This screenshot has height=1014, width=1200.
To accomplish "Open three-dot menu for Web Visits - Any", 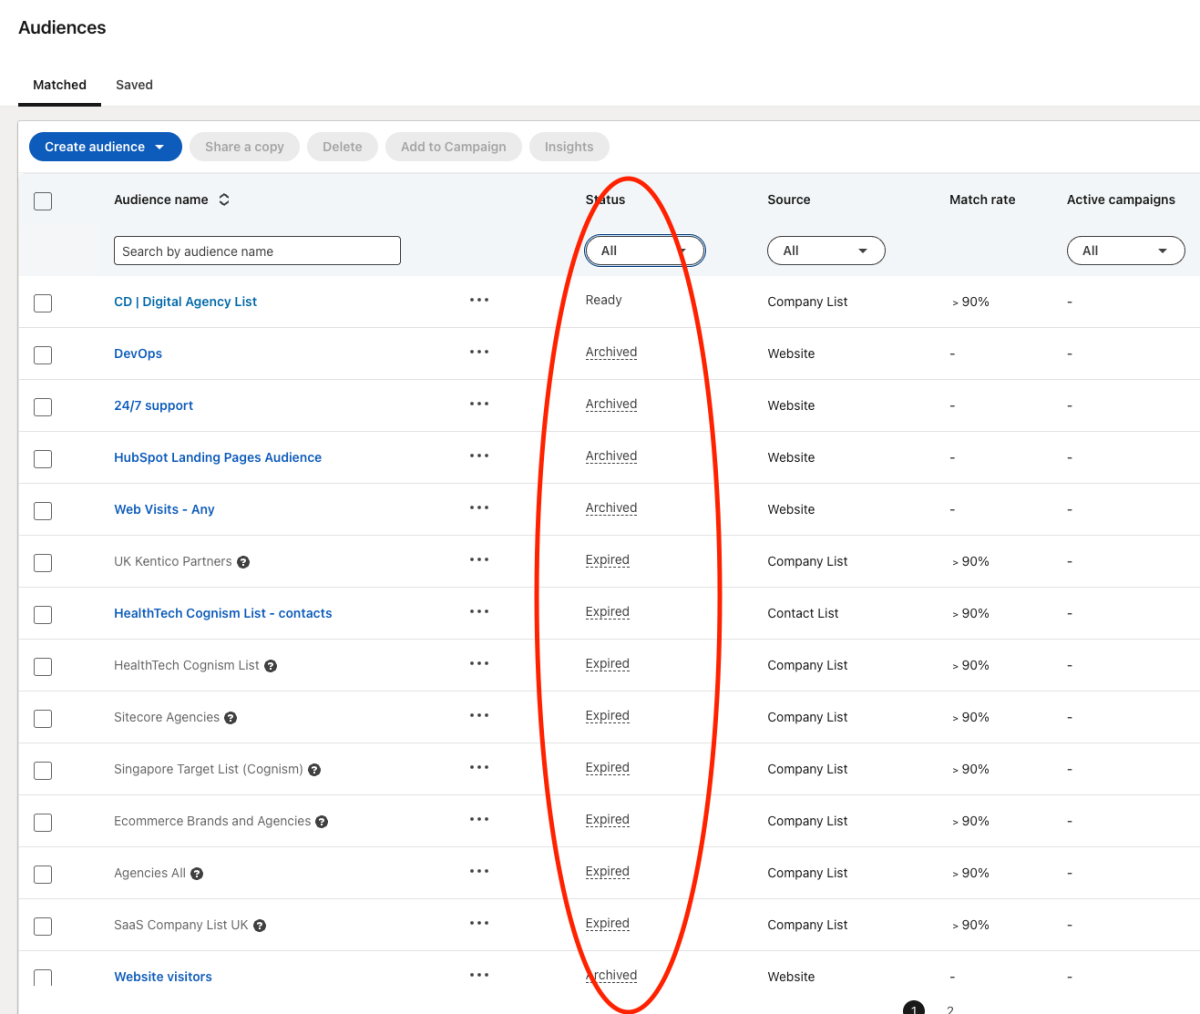I will pyautogui.click(x=479, y=508).
